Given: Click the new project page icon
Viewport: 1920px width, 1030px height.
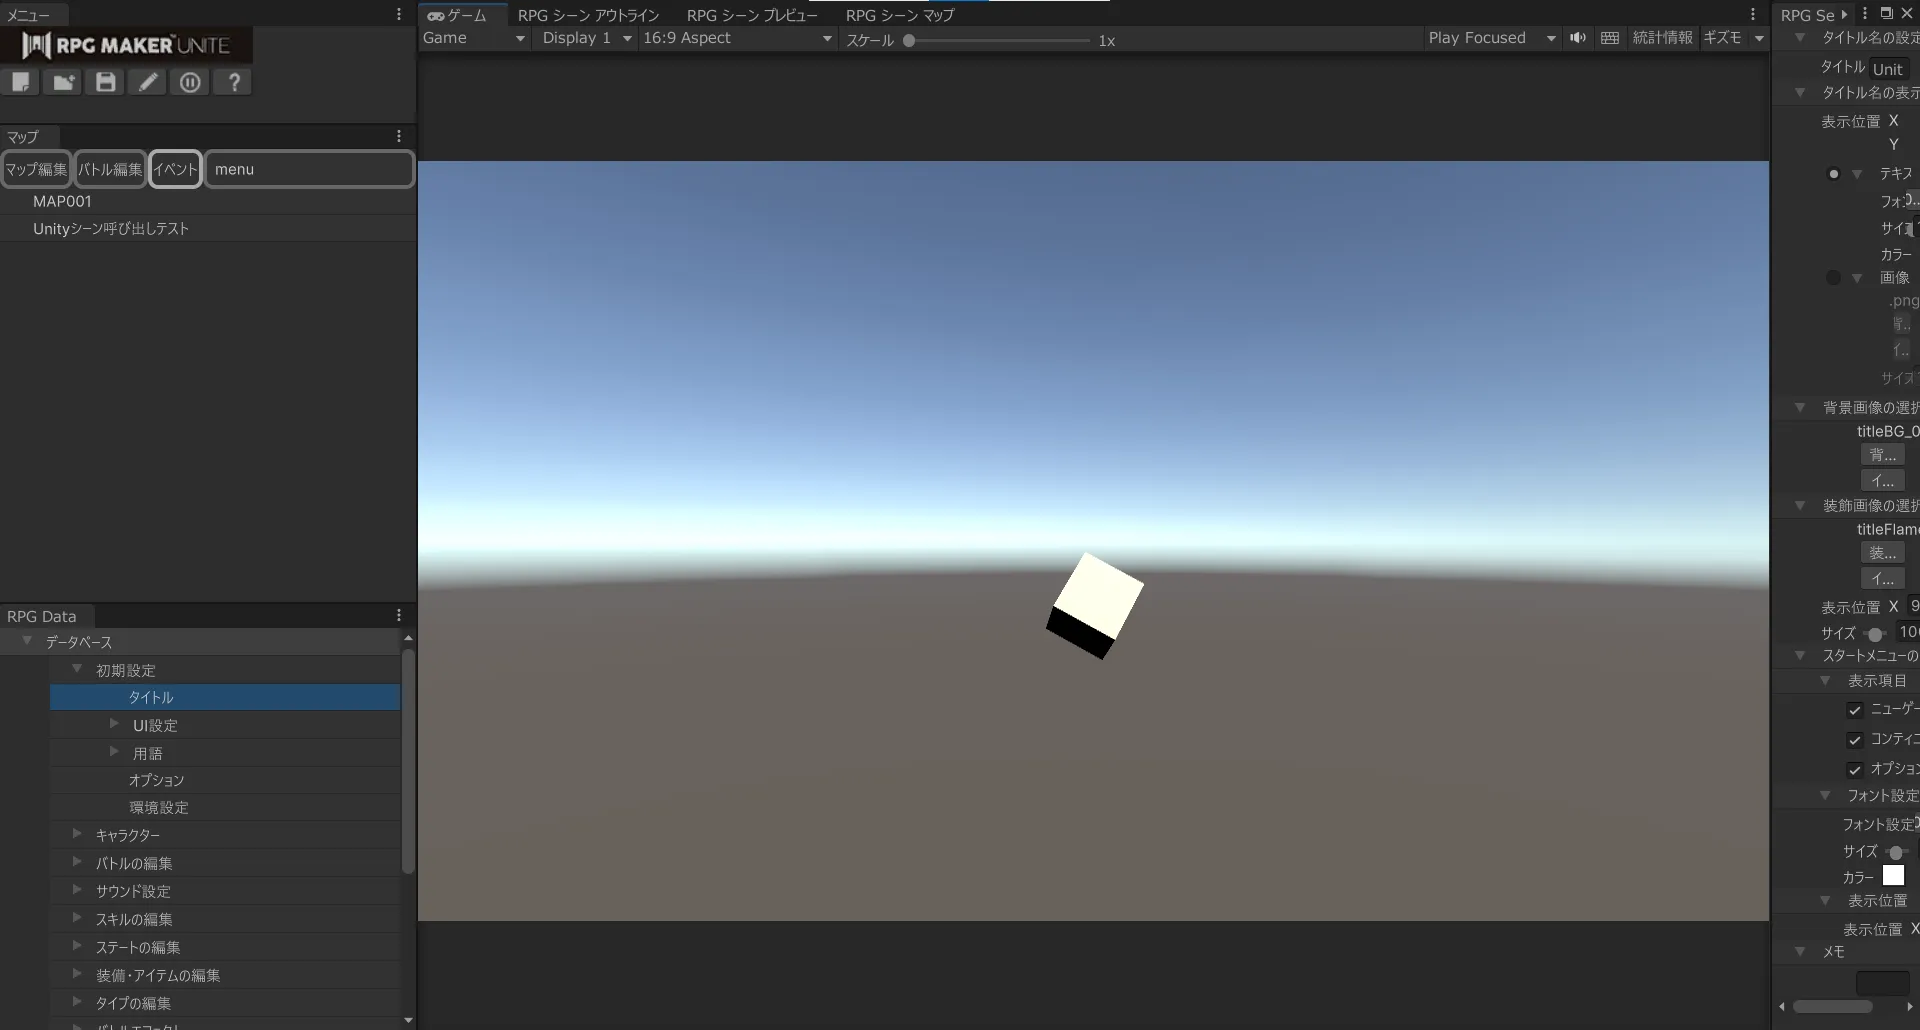Looking at the screenshot, I should point(21,82).
